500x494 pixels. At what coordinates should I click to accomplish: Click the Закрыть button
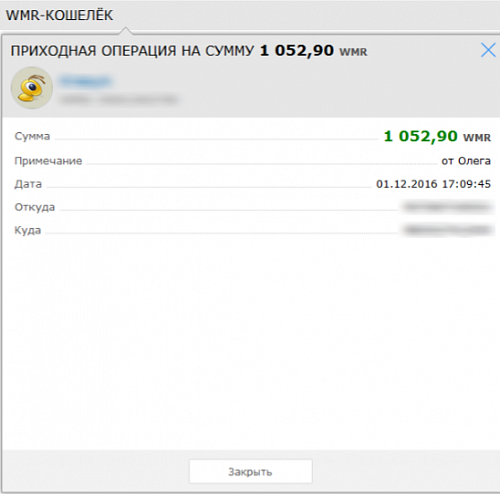(x=251, y=471)
